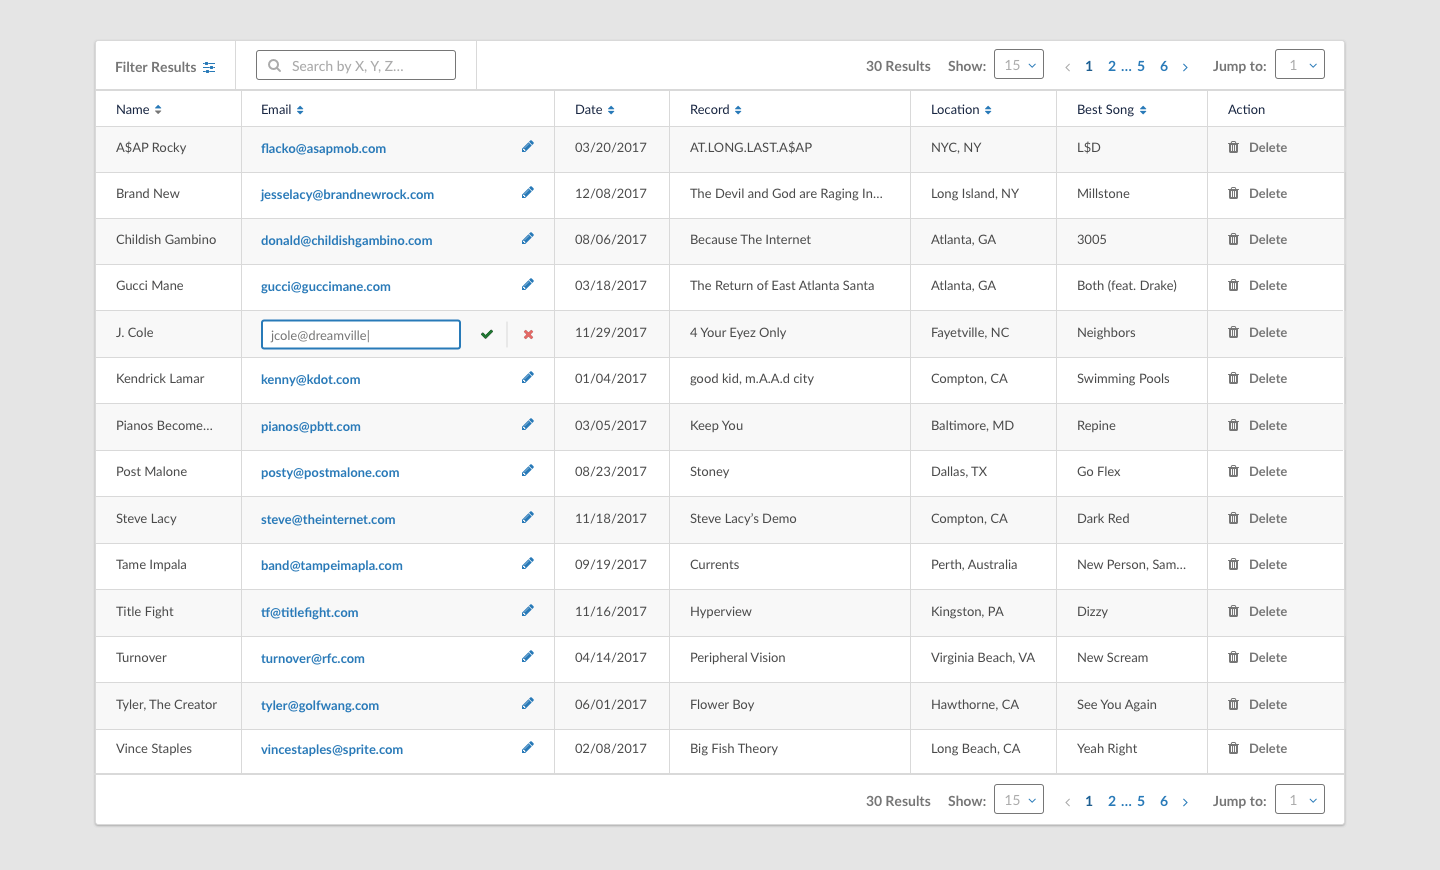
Task: Go to page 5 in top pagination
Action: [x=1141, y=66]
